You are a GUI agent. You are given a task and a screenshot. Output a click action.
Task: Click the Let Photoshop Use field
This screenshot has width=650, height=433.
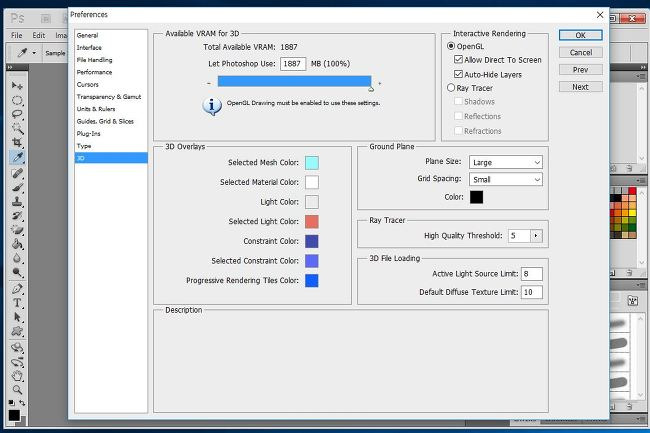pyautogui.click(x=293, y=64)
